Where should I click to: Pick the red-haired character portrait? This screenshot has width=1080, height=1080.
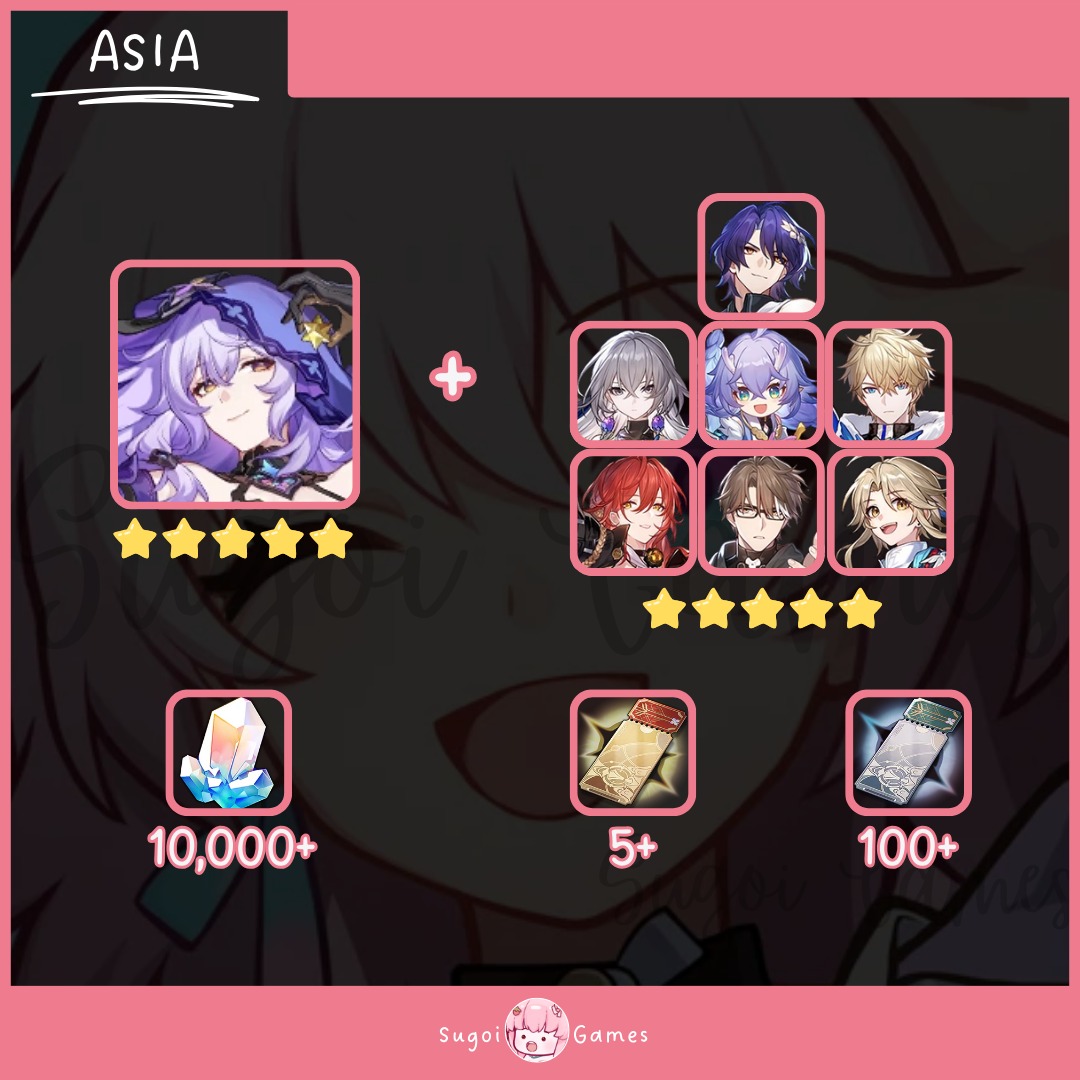tap(634, 512)
